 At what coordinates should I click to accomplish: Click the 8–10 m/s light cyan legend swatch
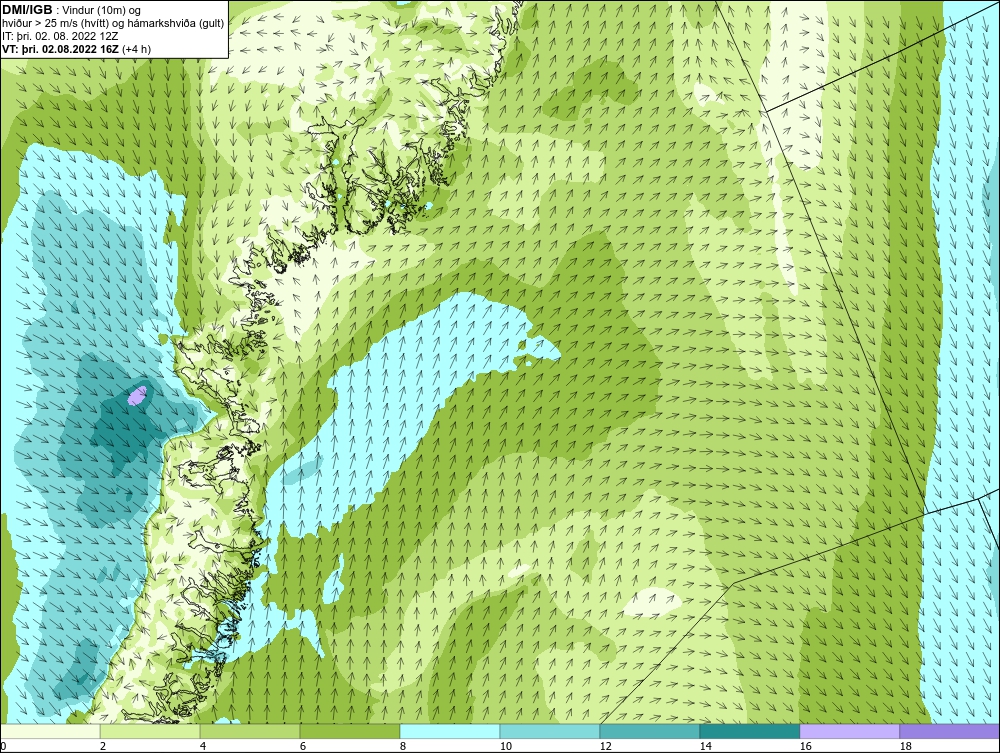click(x=450, y=731)
